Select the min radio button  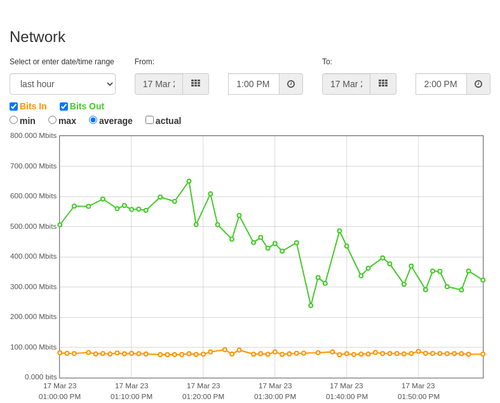click(13, 120)
